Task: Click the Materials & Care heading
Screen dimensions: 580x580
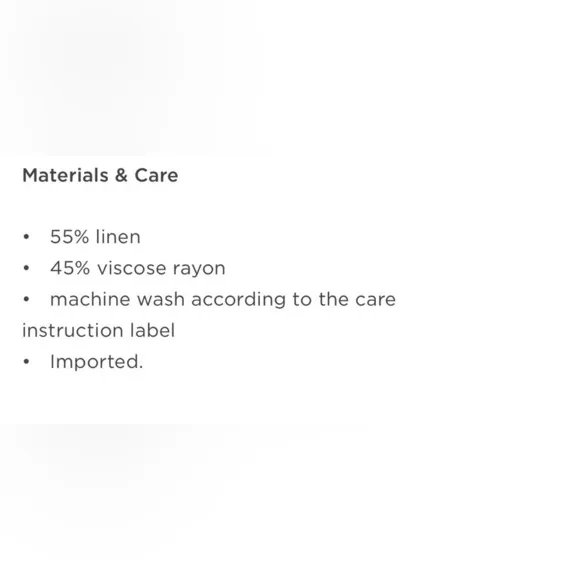Action: coord(100,175)
